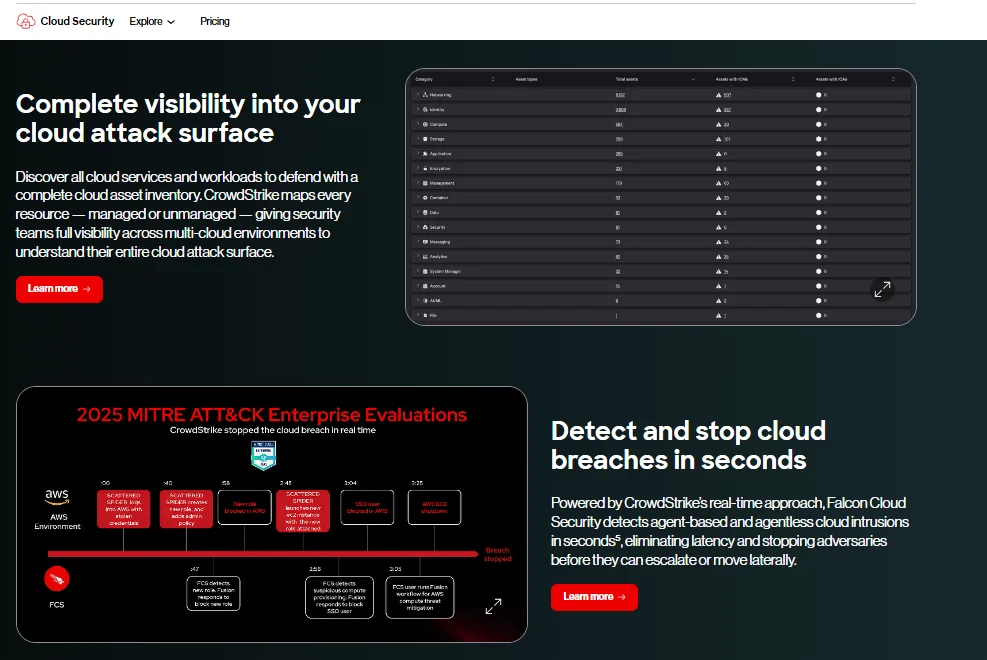Click the stolen credentials SCATTERED SPIDER box

tap(123, 509)
